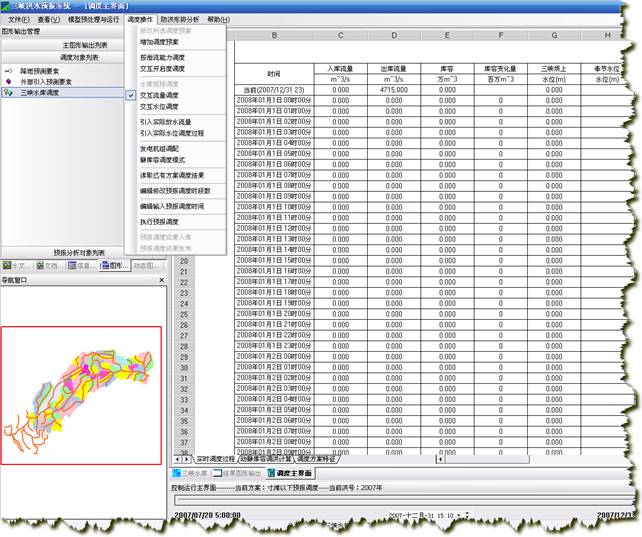Click the 文档 panel tab icon
642x537 pixels.
[40, 266]
